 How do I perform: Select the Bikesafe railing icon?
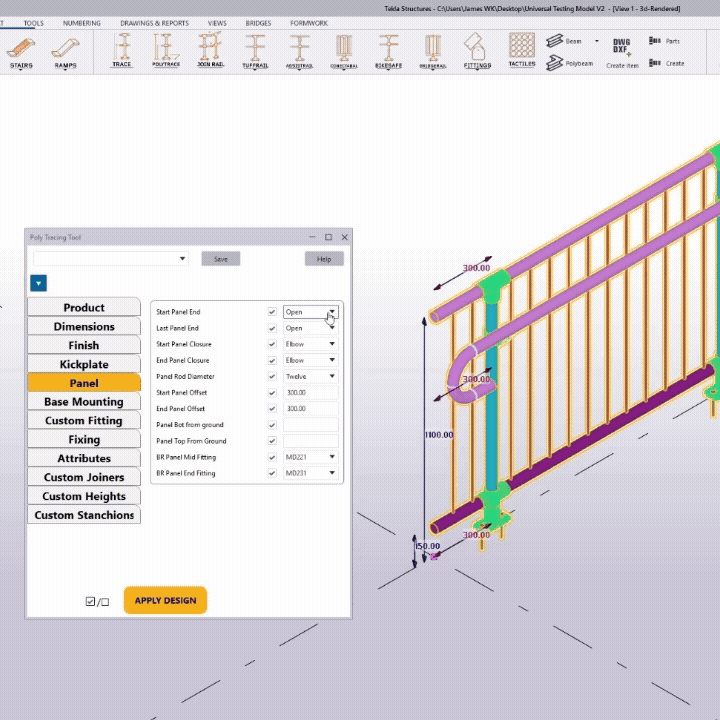pyautogui.click(x=388, y=50)
